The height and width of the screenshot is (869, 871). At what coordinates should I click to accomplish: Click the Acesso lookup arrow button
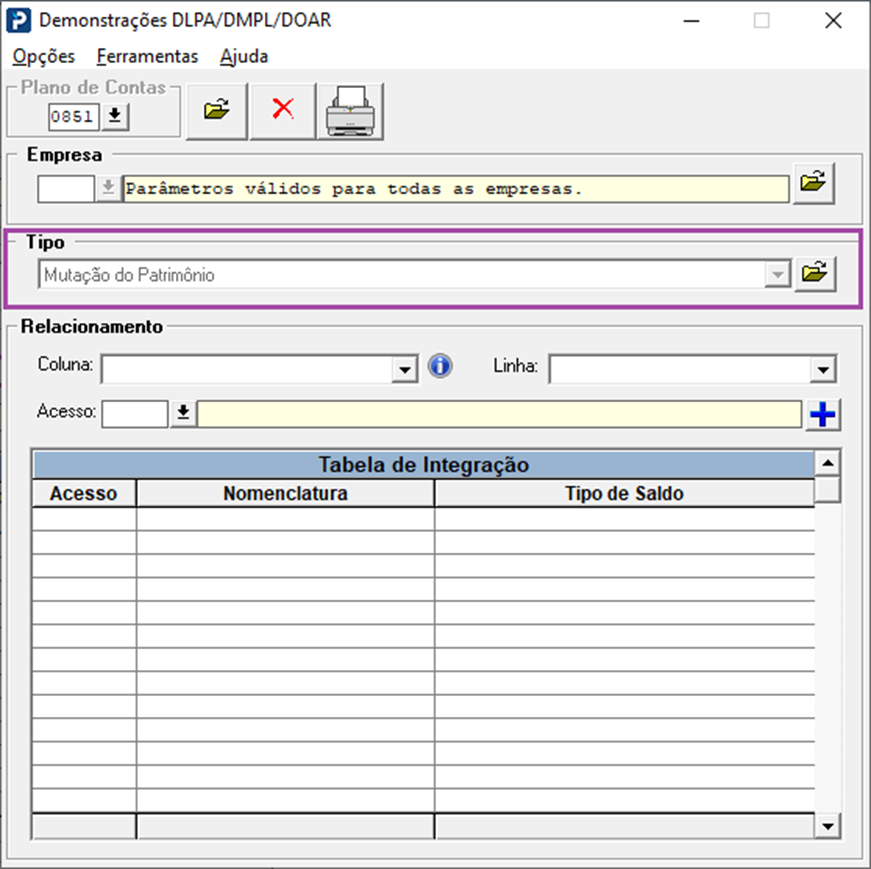coord(183,413)
